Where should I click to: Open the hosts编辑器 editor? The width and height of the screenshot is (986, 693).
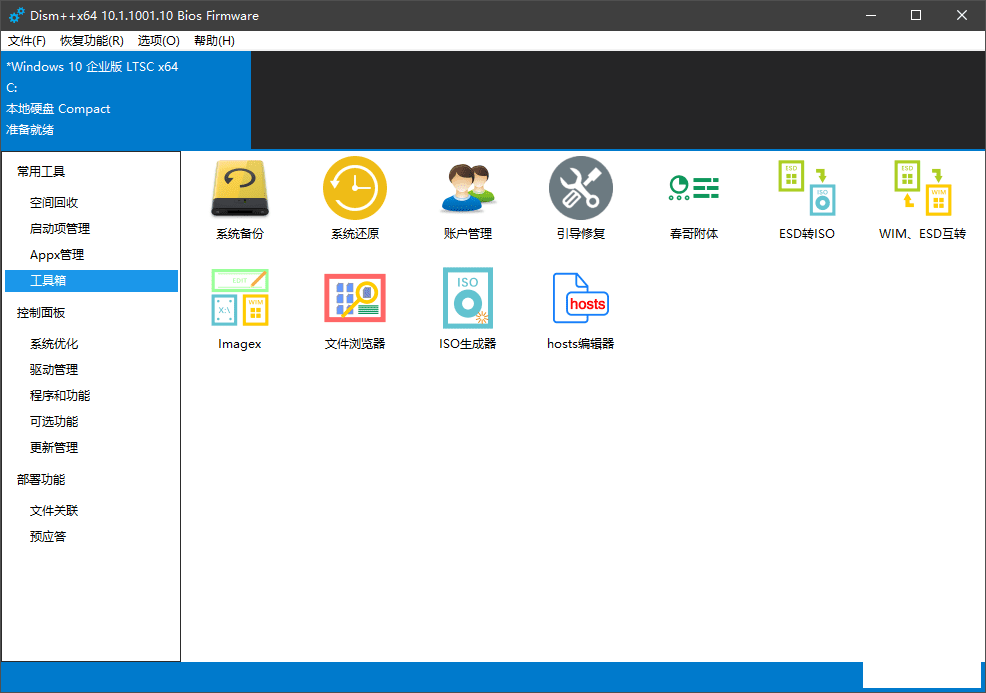point(580,309)
